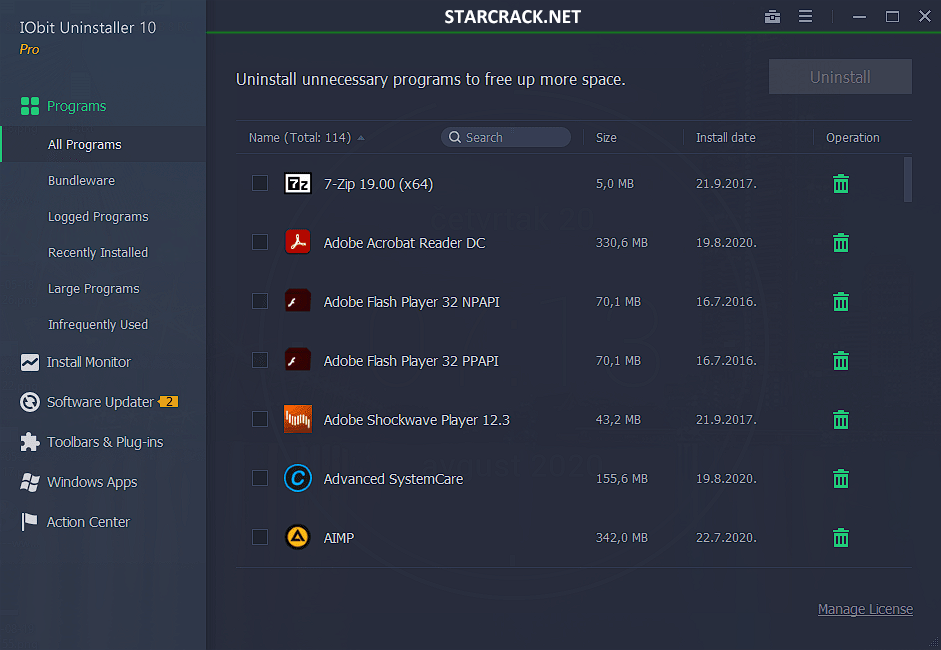Collapse the Programs sidebar section

click(x=76, y=106)
